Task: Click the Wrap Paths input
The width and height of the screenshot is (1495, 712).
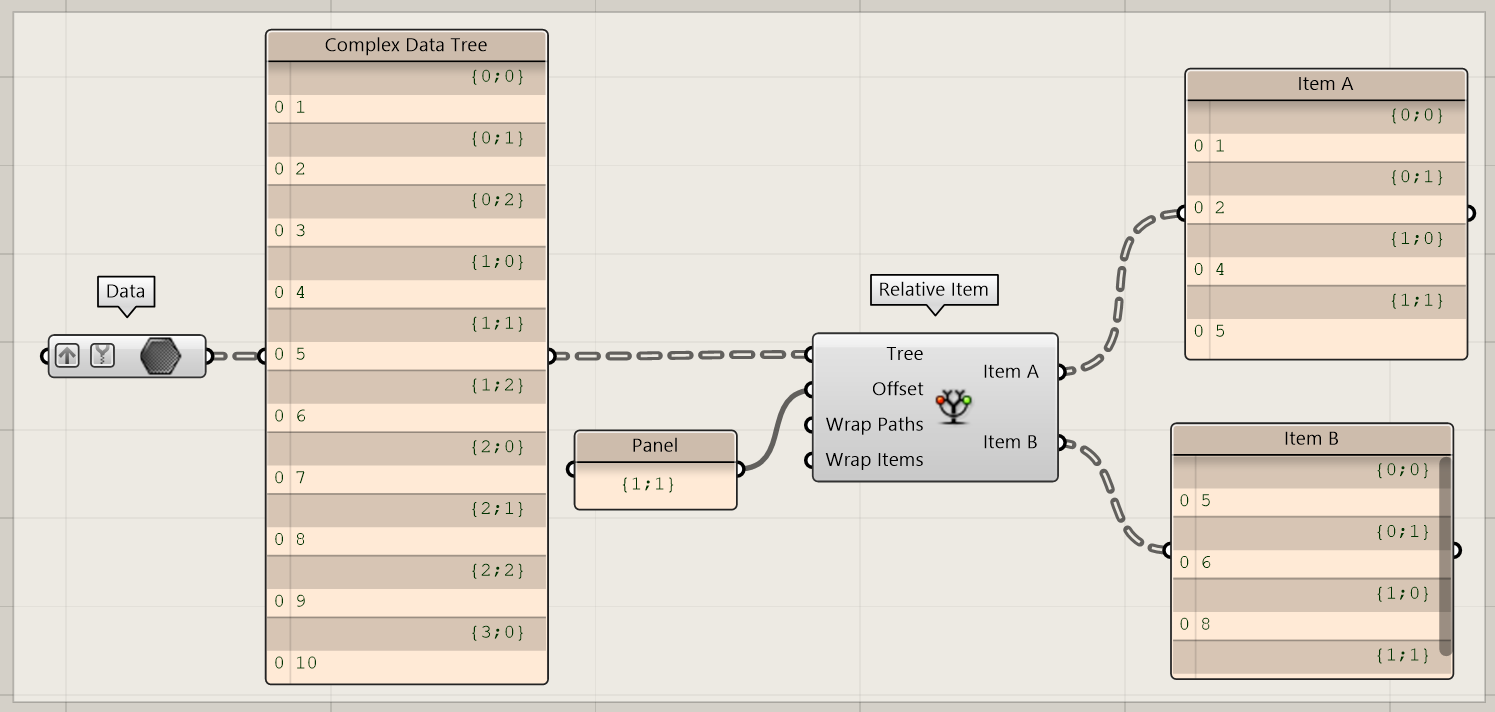Action: (x=874, y=425)
